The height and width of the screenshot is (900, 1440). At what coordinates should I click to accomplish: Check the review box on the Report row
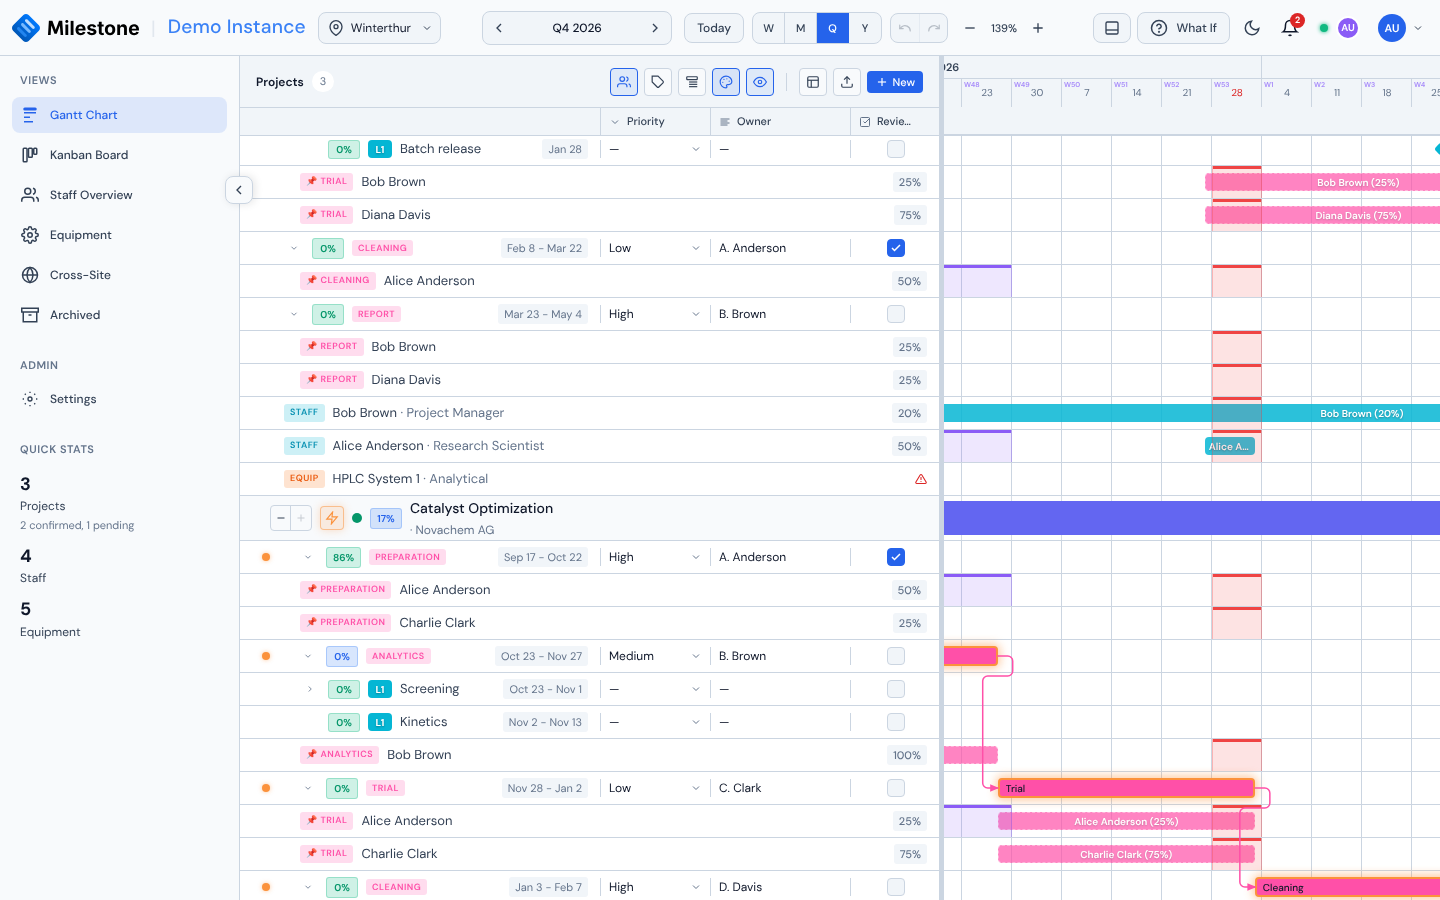point(896,314)
